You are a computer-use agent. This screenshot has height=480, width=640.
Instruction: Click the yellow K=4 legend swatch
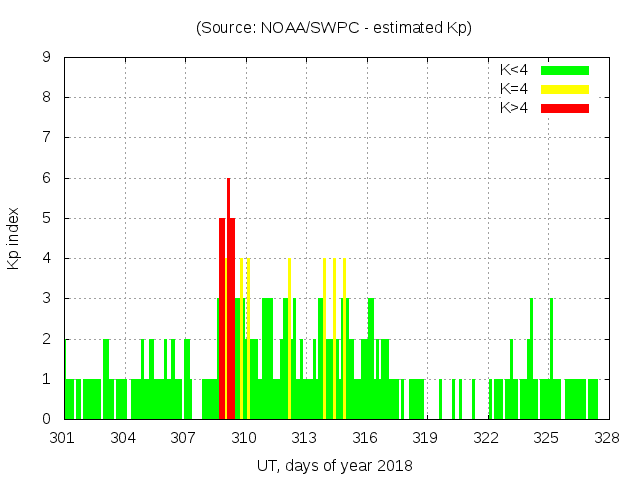pos(565,89)
